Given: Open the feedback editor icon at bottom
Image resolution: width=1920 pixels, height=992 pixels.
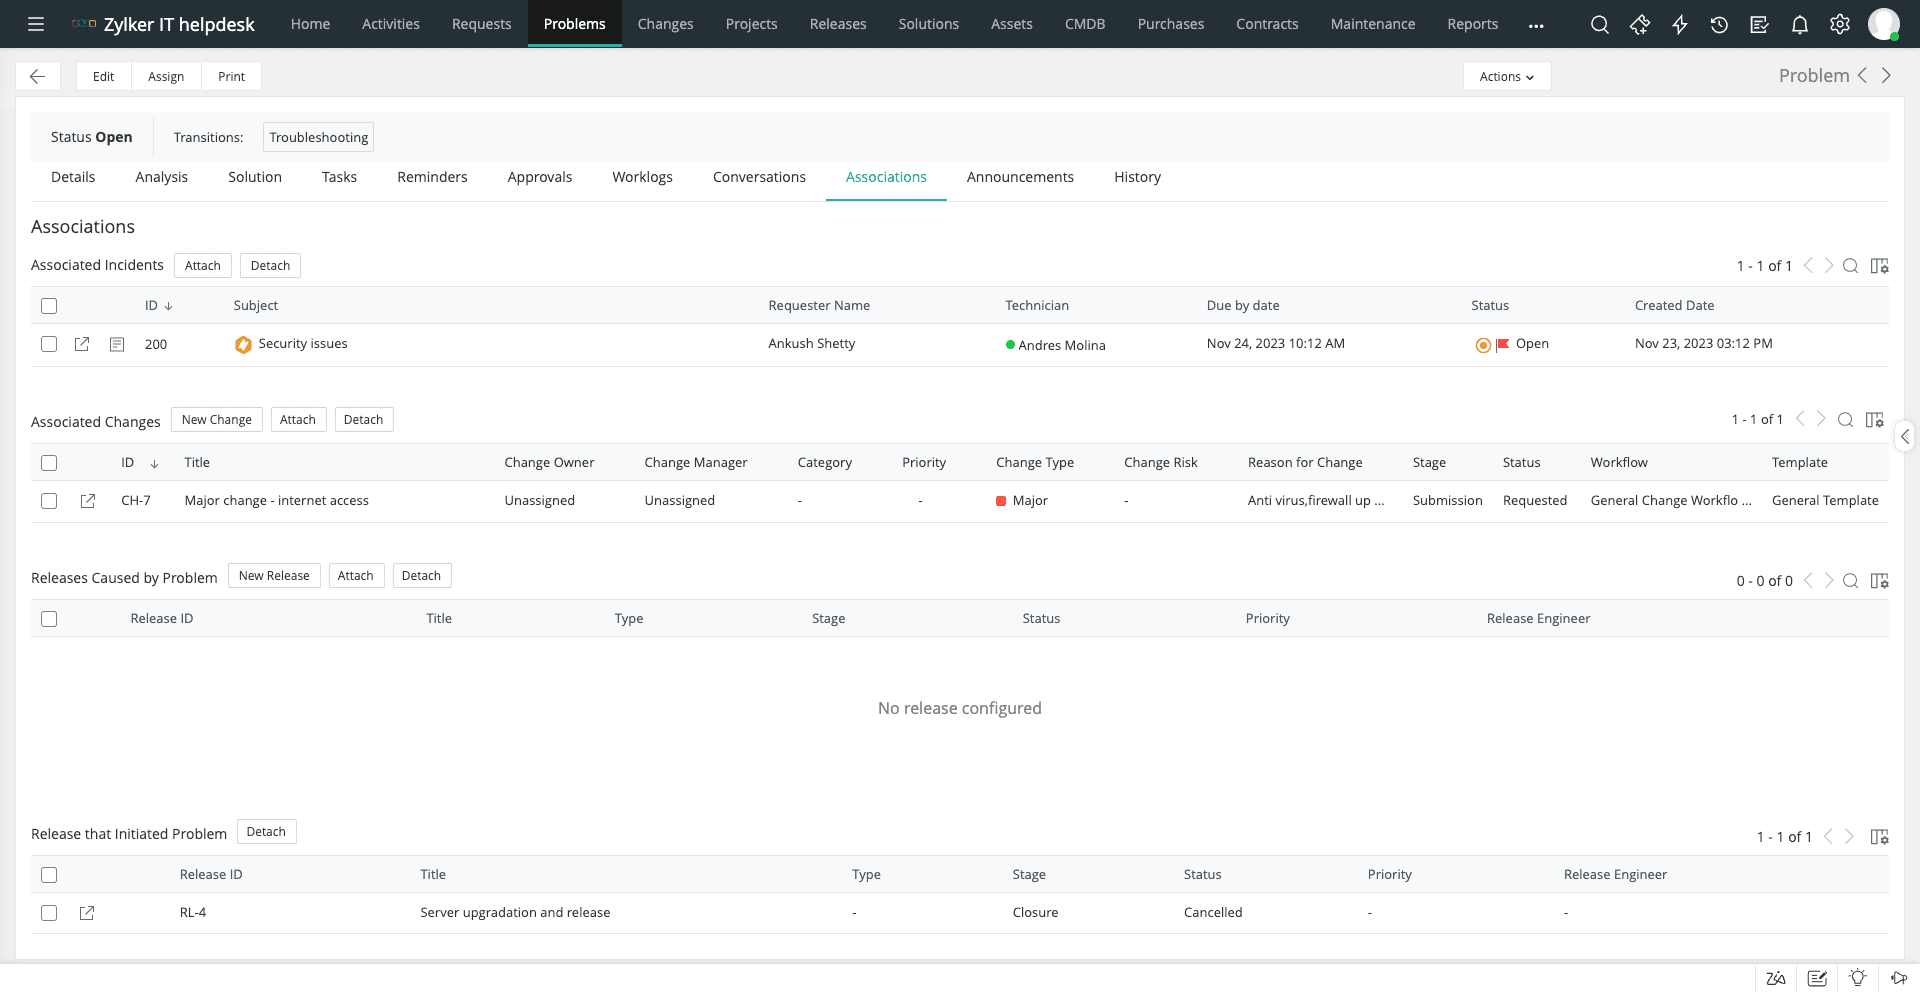Looking at the screenshot, I should click(1818, 978).
